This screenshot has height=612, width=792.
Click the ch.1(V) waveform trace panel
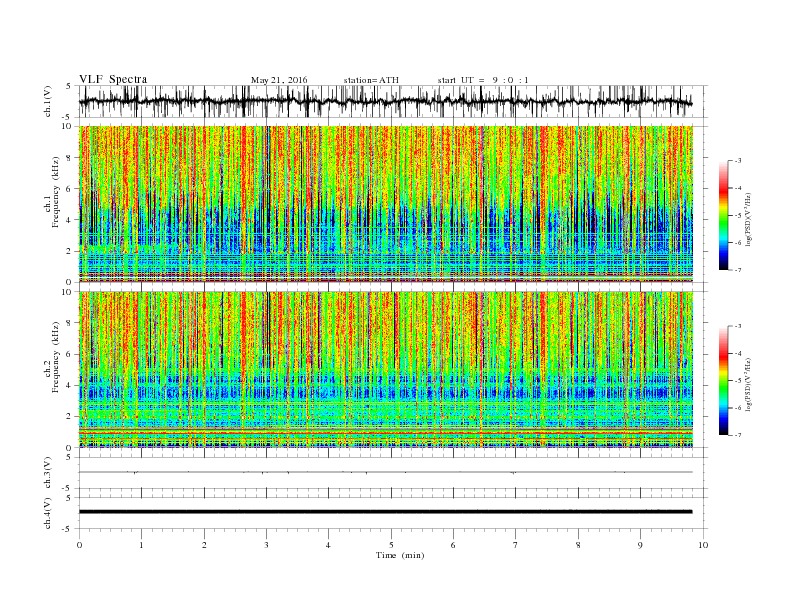[x=393, y=101]
